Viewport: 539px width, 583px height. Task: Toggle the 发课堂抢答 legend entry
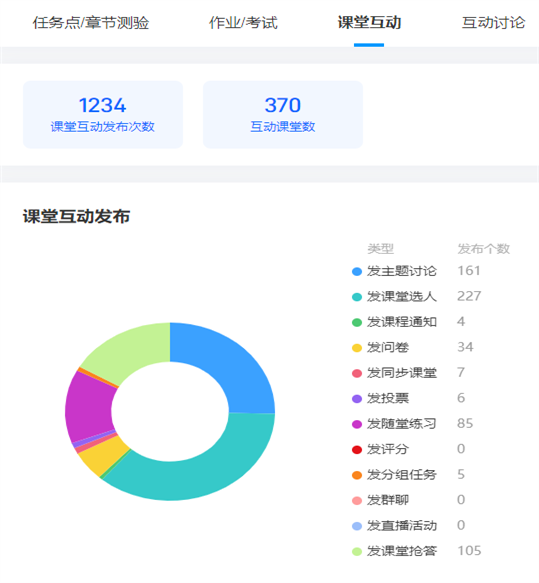pyautogui.click(x=394, y=551)
